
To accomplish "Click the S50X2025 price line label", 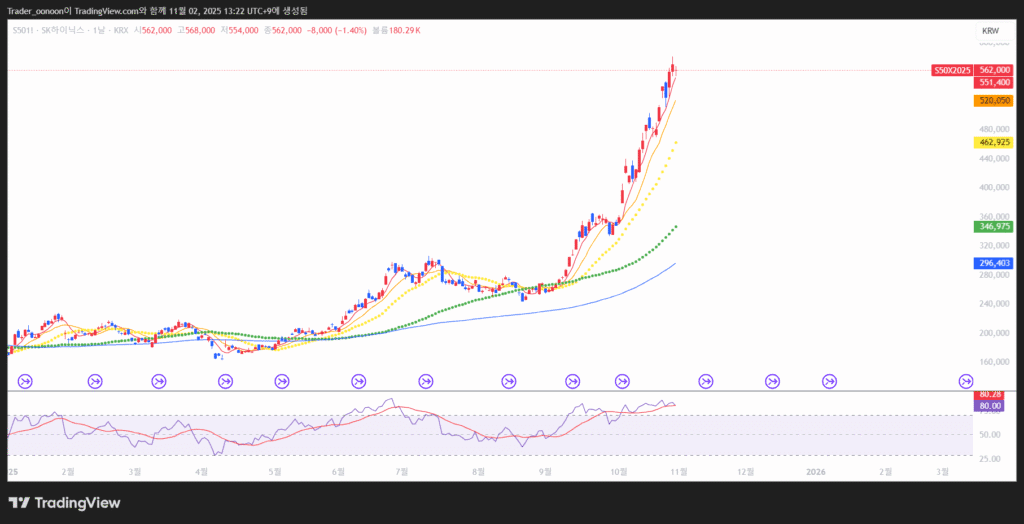I will click(951, 70).
